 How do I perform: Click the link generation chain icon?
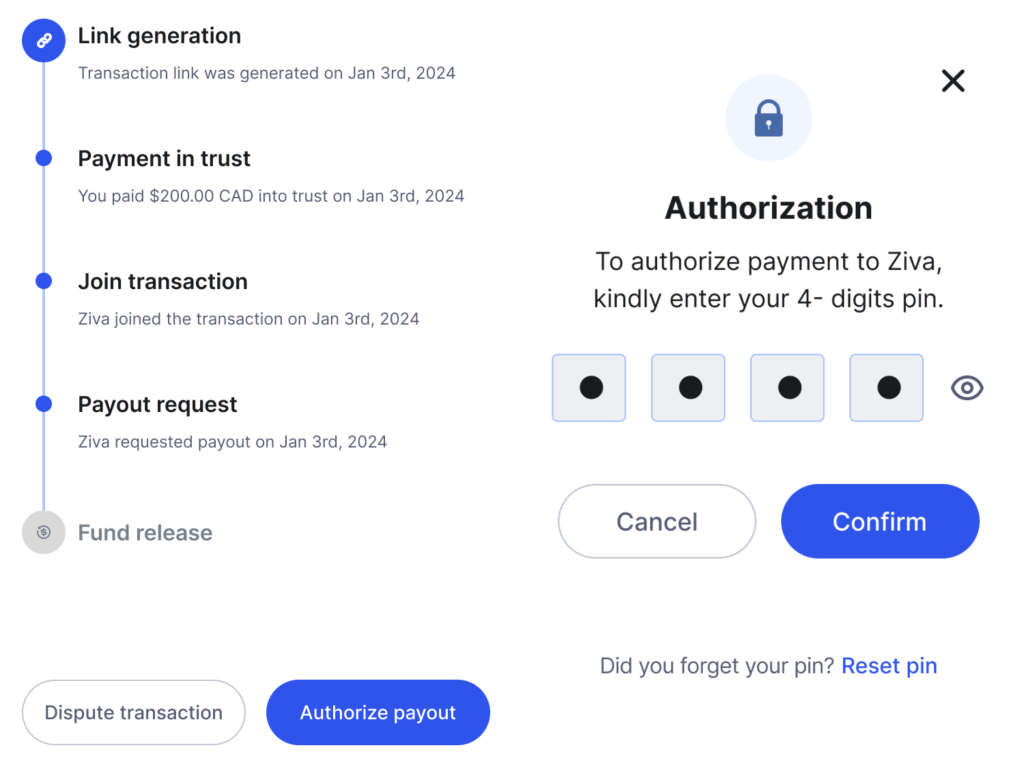point(44,40)
